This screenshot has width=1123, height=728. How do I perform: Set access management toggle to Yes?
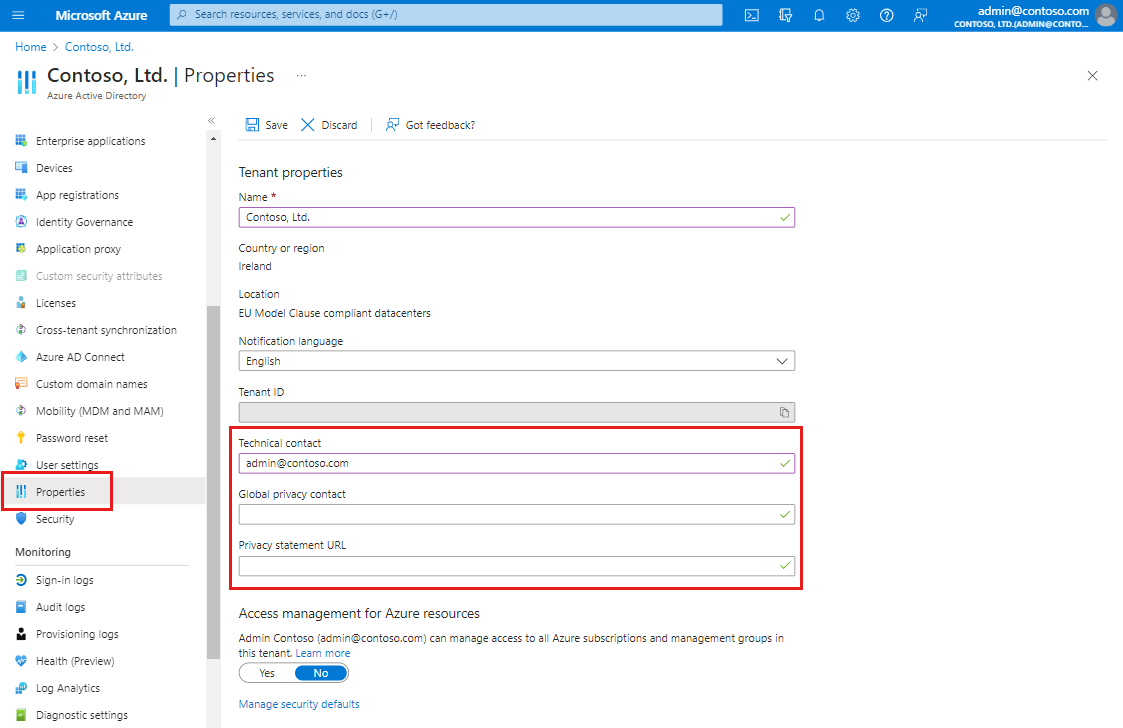click(267, 673)
